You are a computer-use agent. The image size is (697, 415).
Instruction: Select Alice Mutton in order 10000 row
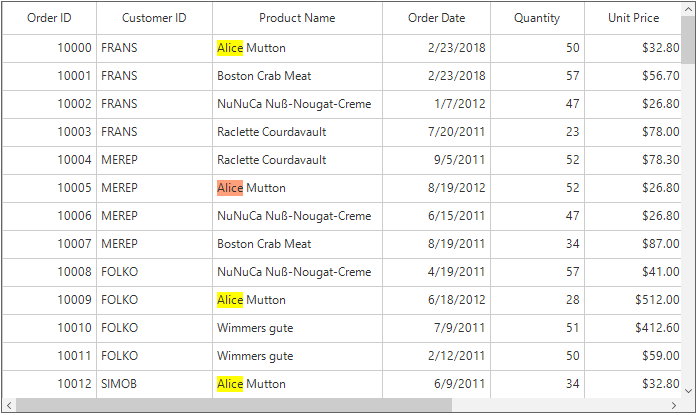(x=297, y=48)
